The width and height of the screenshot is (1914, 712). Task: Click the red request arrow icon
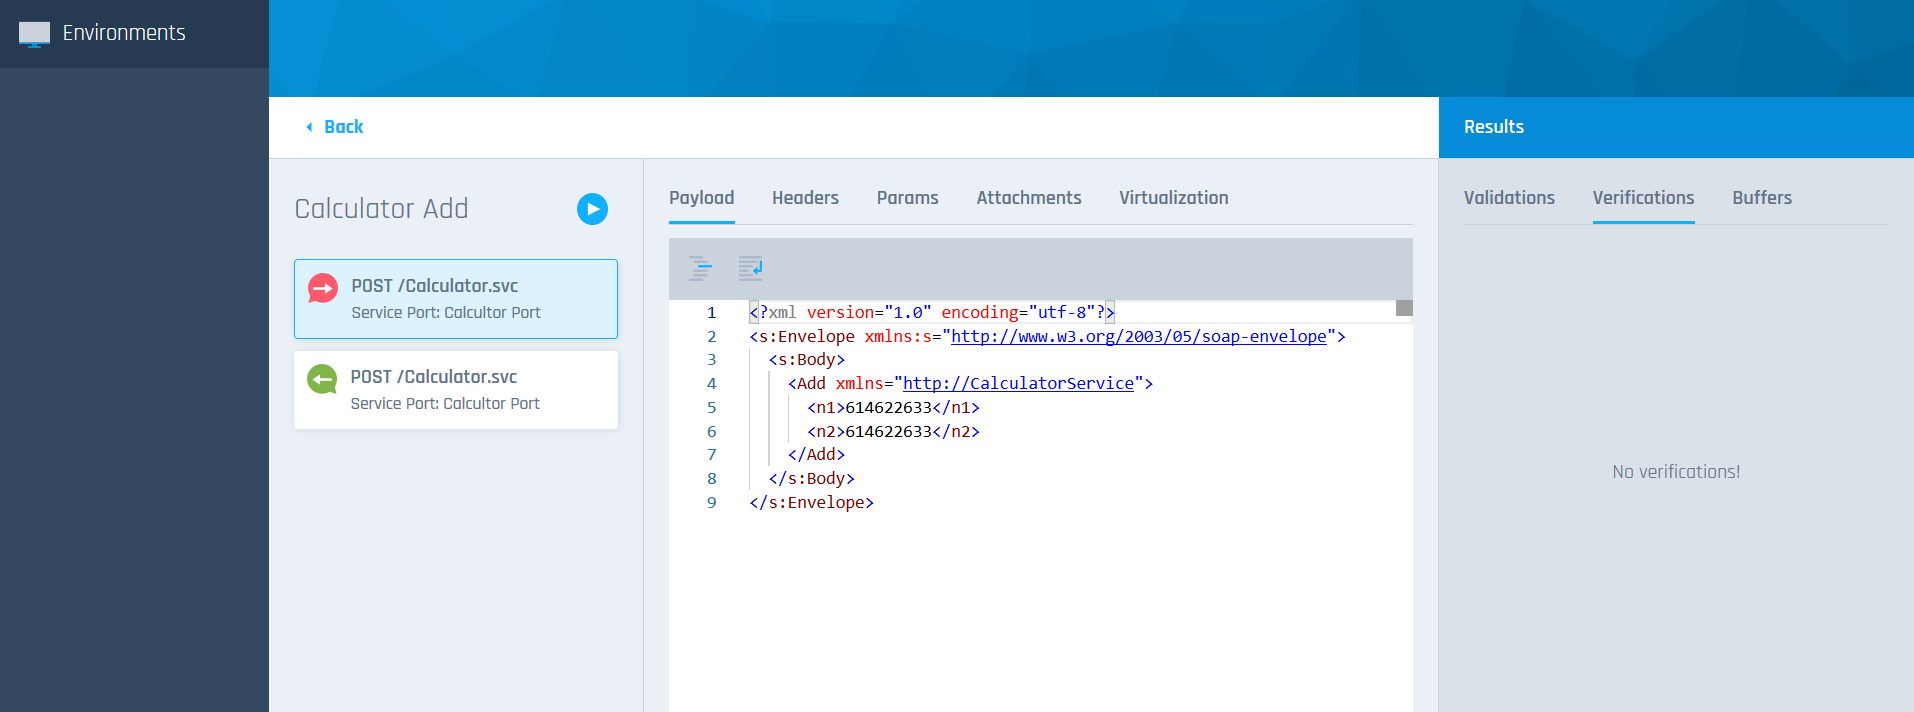point(323,289)
